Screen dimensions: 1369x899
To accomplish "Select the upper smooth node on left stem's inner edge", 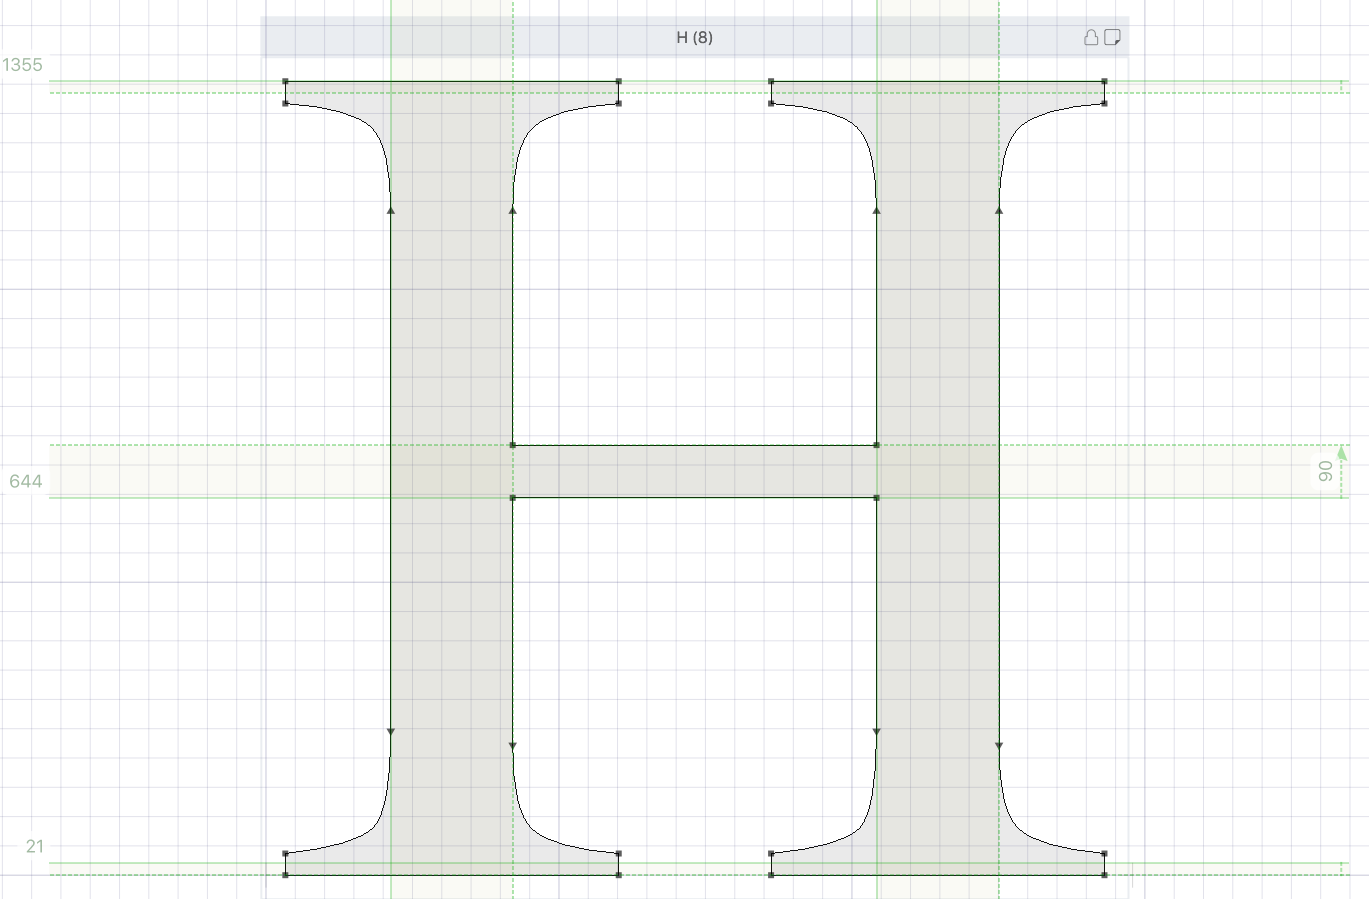I will [513, 210].
